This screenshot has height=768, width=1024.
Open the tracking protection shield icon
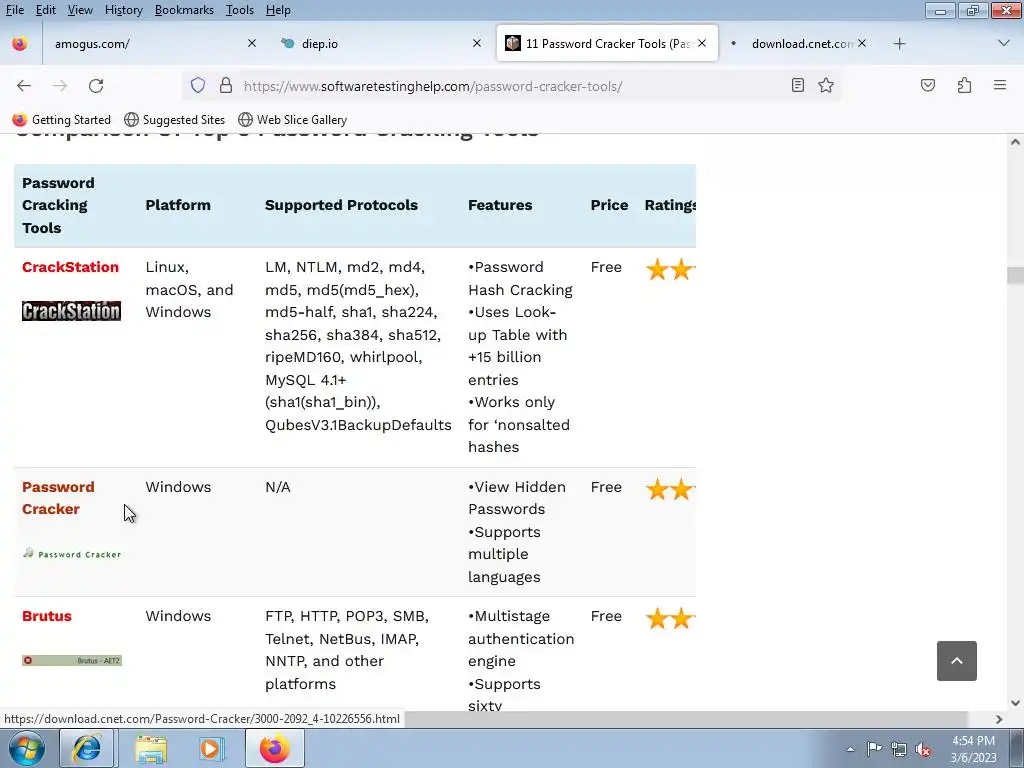pos(198,86)
